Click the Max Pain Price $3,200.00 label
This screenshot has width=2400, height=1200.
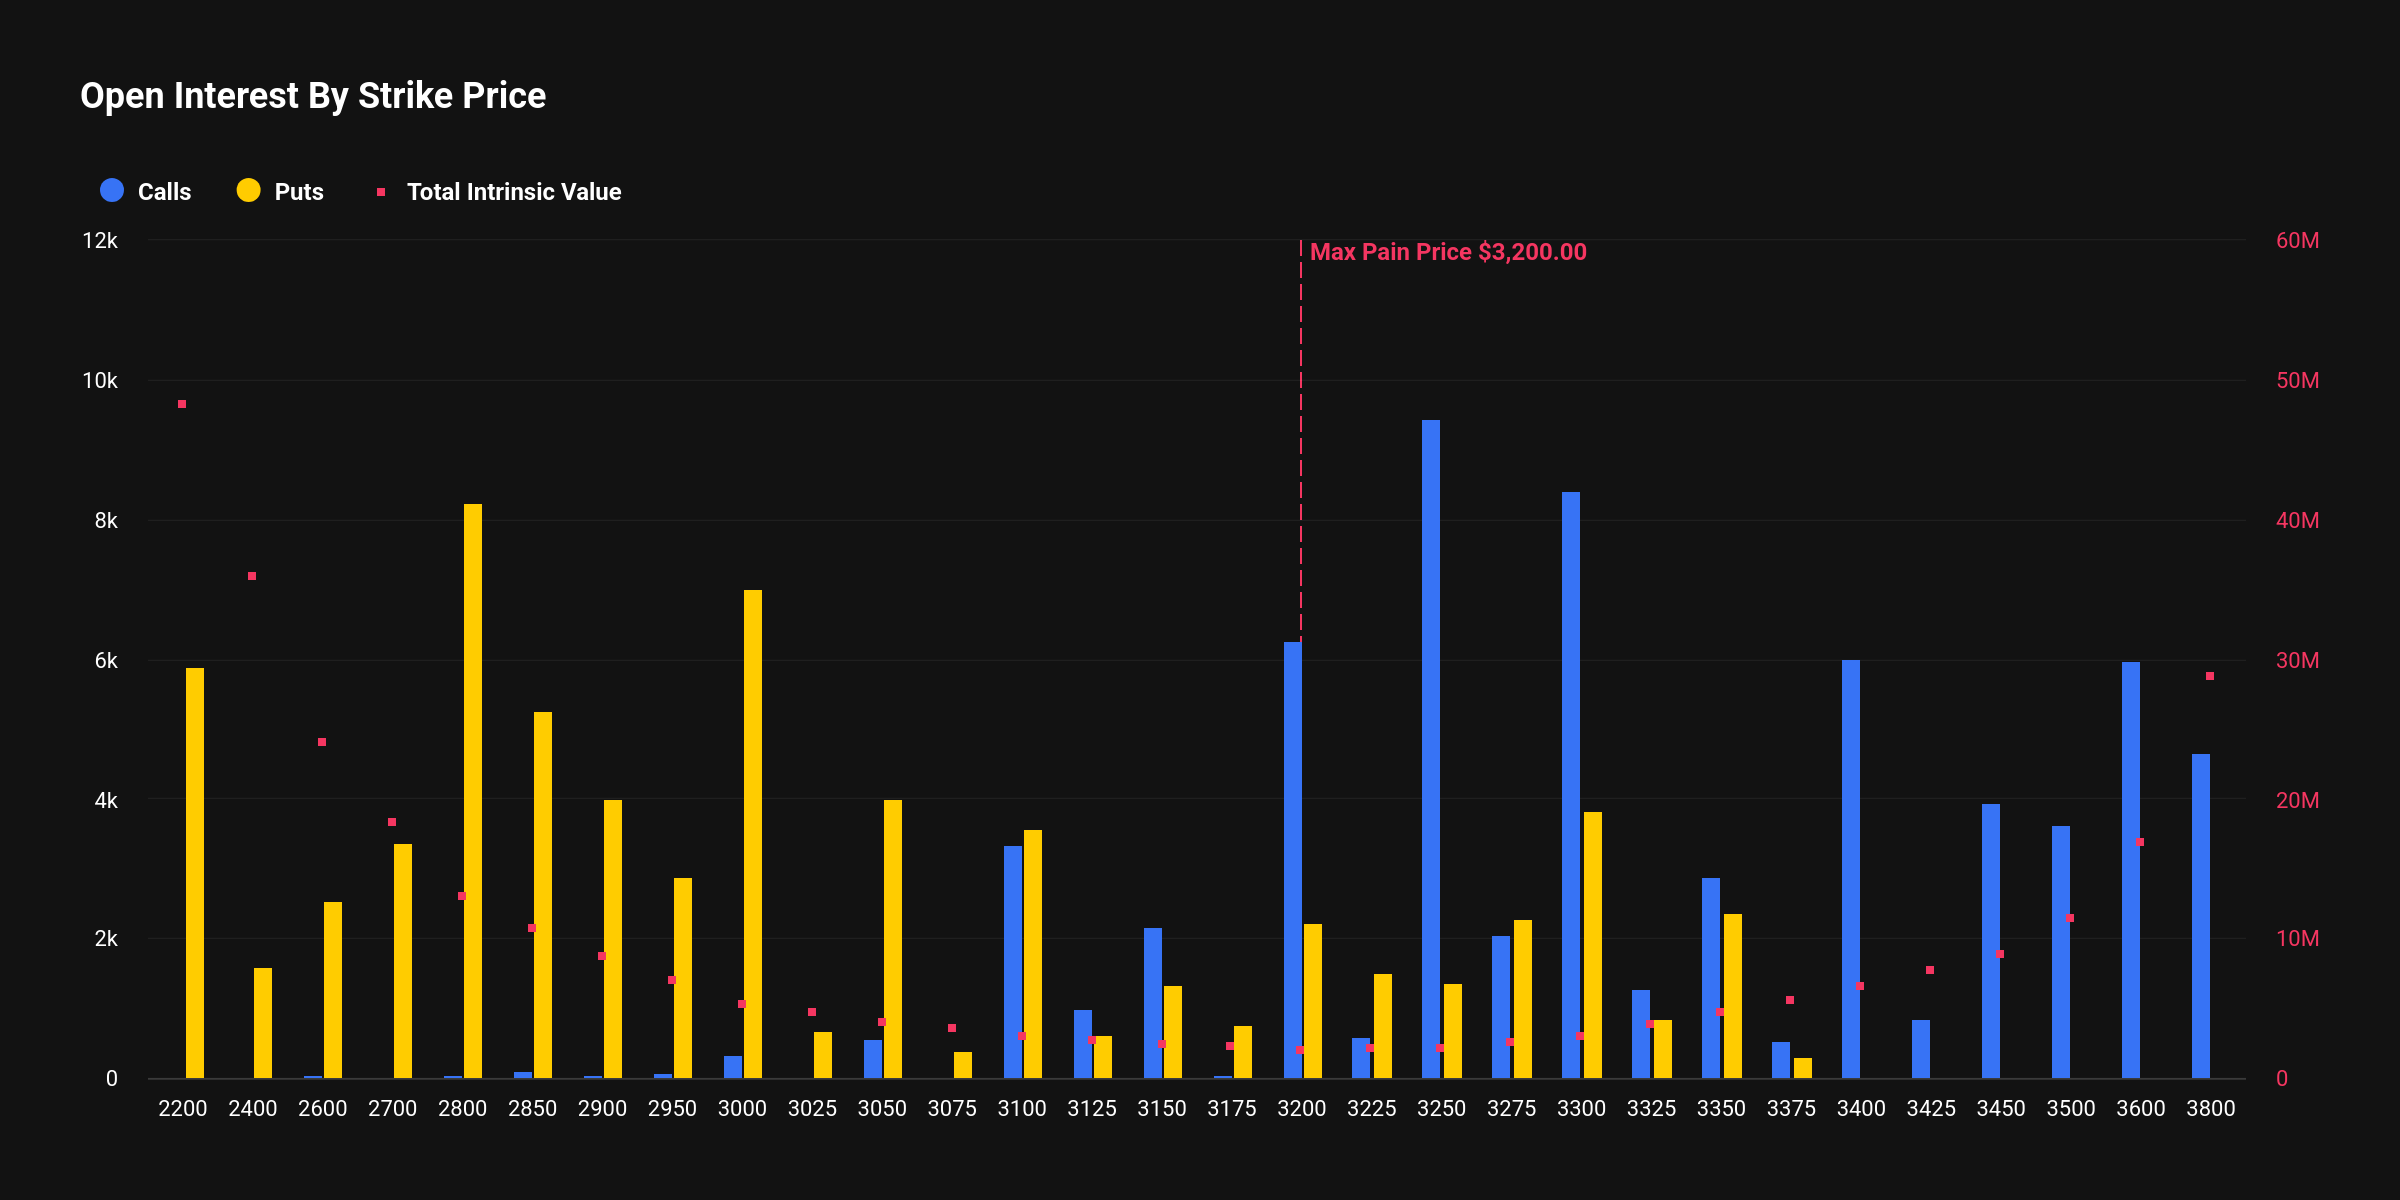click(x=1447, y=252)
